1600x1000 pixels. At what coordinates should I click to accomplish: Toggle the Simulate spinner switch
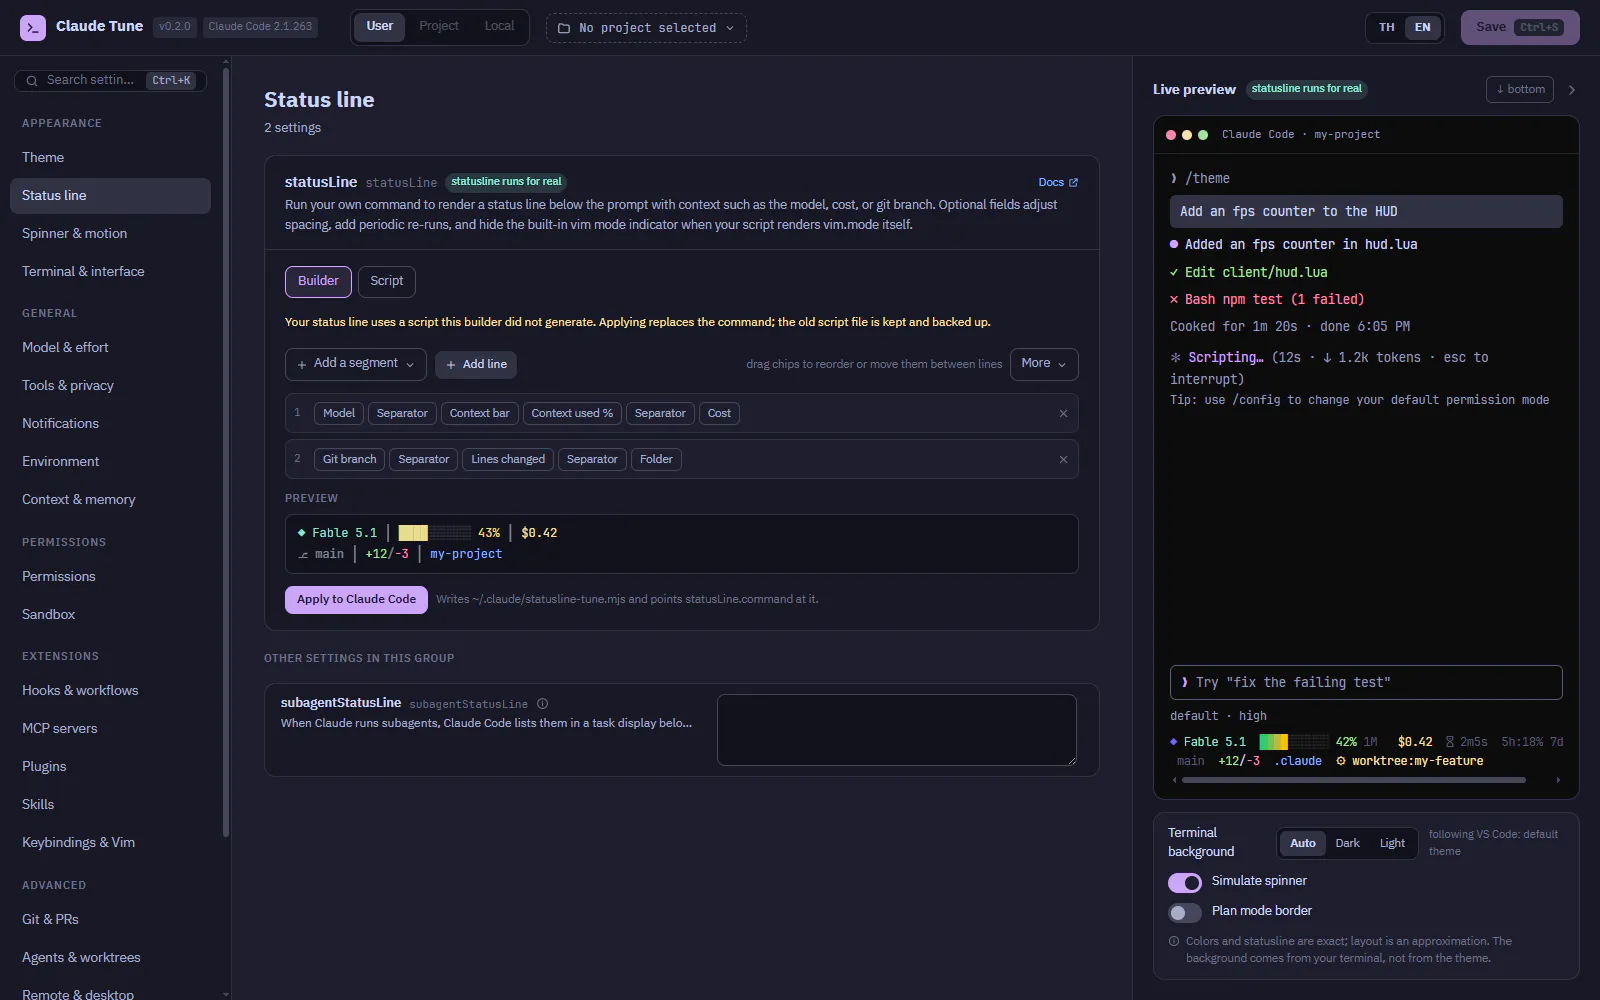1185,882
